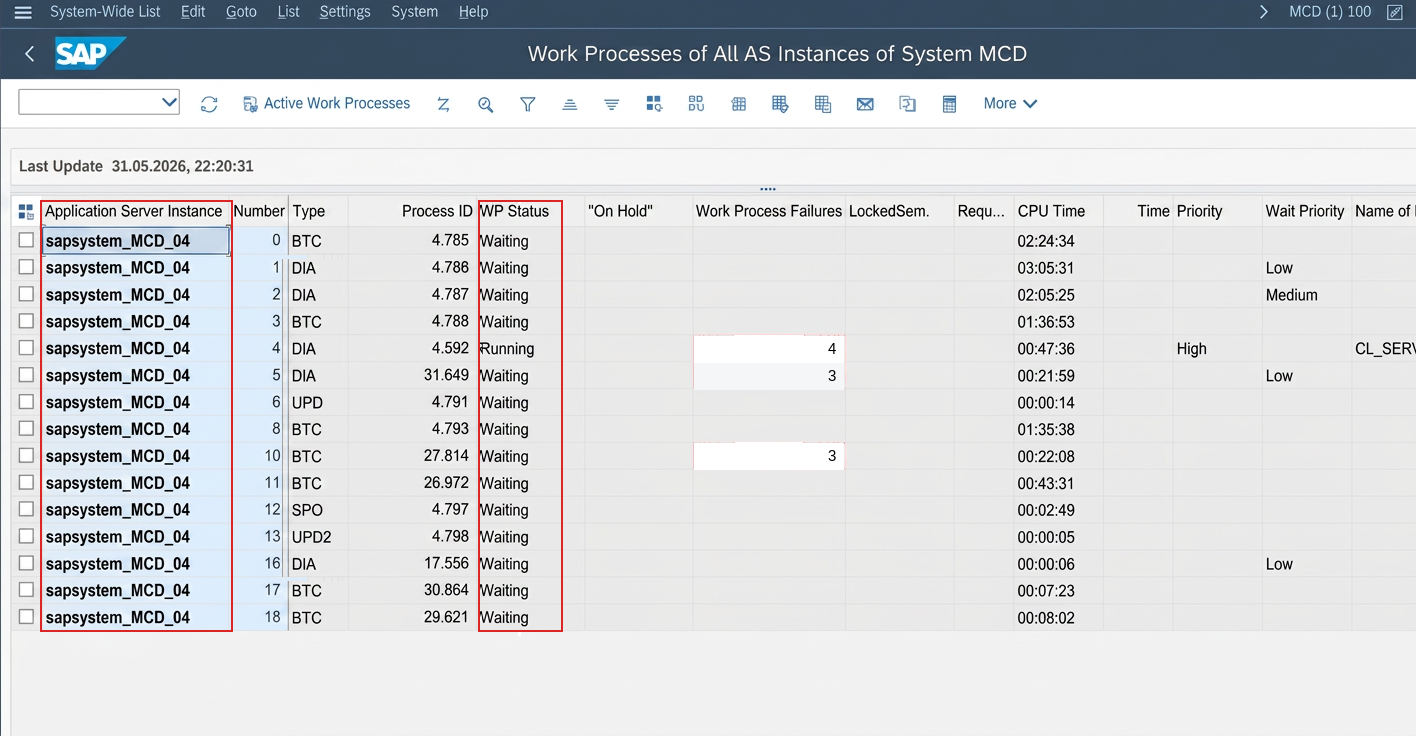Click the document icon after the envelope
The height and width of the screenshot is (736, 1416).
907,104
